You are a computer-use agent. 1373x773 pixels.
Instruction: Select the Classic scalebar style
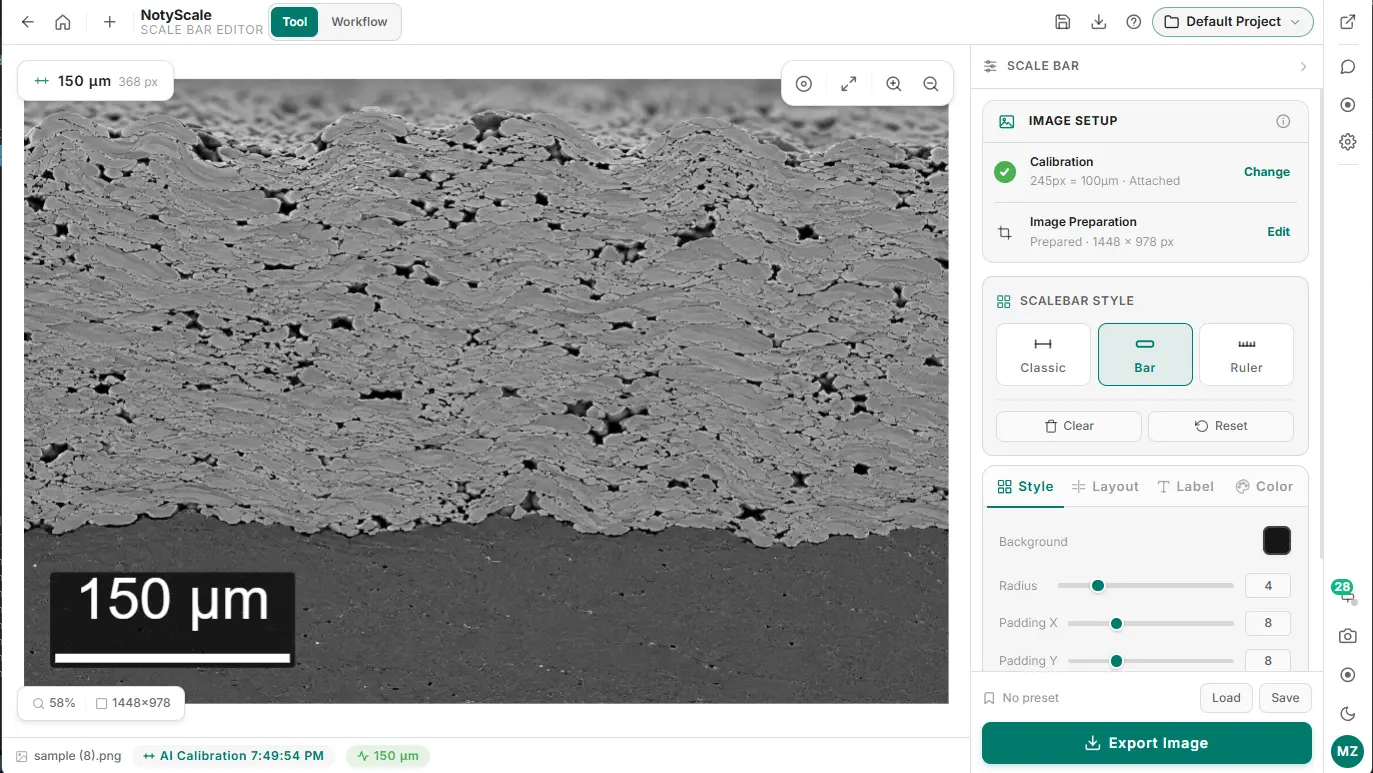[x=1043, y=354]
